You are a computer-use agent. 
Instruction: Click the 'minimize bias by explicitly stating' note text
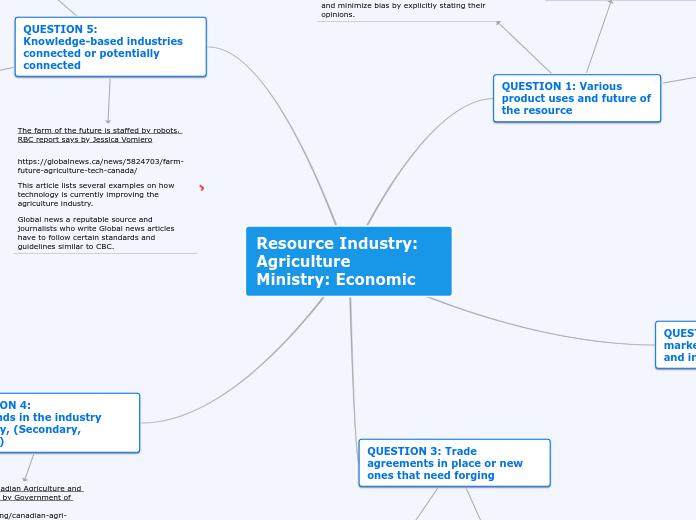(x=403, y=10)
